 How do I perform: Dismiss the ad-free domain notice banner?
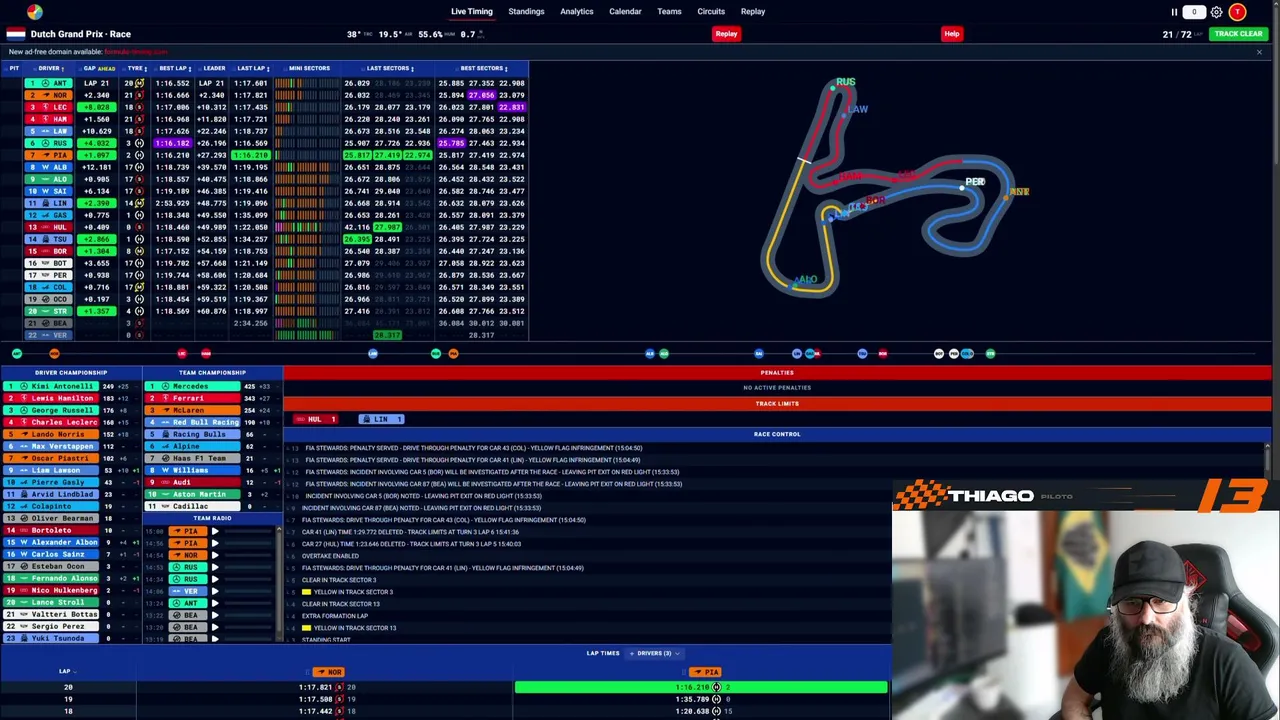pos(1259,52)
